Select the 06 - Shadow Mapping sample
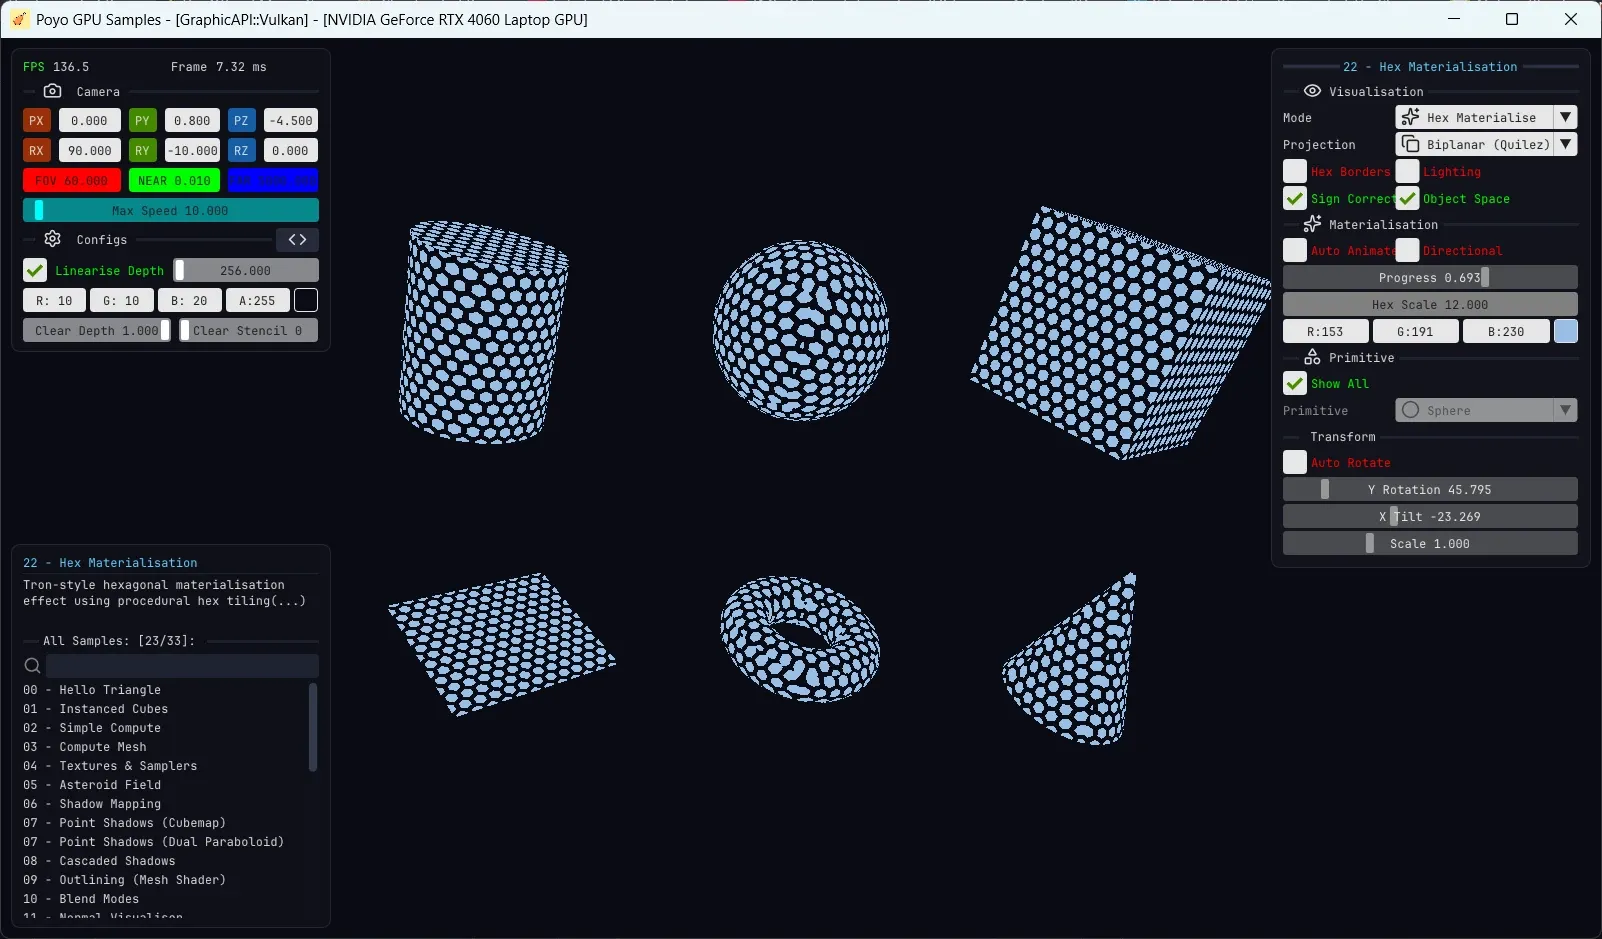1602x939 pixels. pyautogui.click(x=92, y=803)
